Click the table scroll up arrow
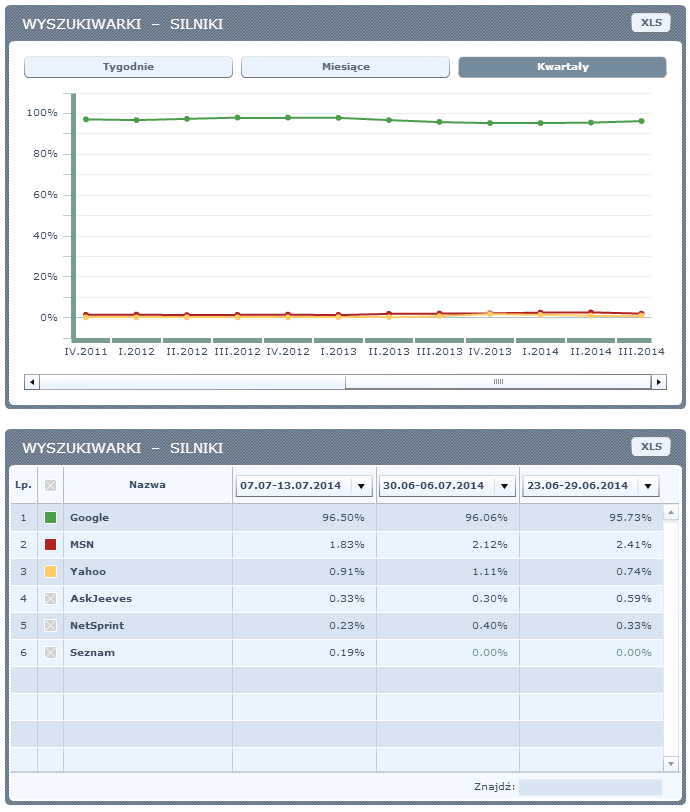Screen dimensions: 690x812 coord(671,512)
